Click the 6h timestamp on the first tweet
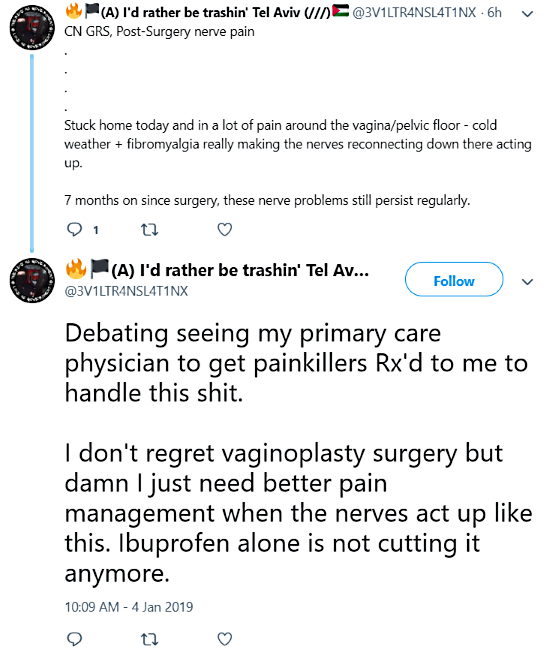This screenshot has height=650, width=544. [x=494, y=12]
